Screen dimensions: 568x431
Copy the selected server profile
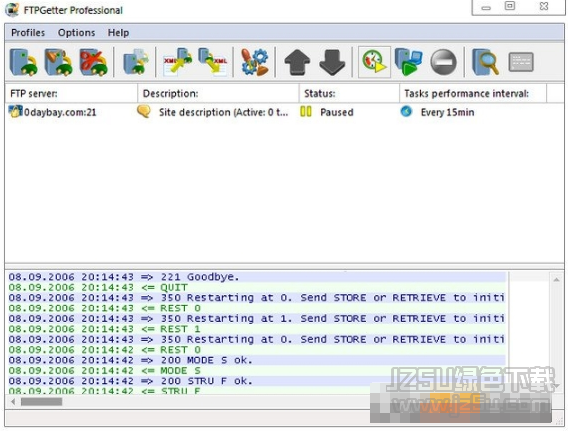(135, 62)
